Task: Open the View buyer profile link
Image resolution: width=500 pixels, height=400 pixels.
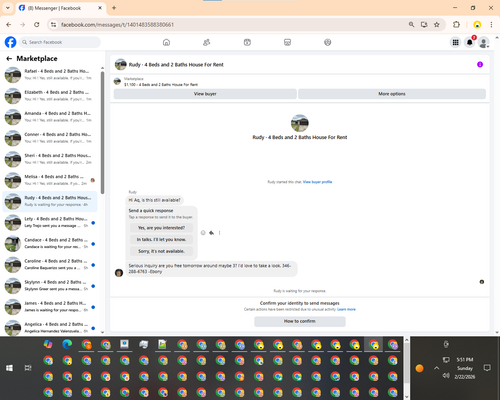Action: point(317,182)
